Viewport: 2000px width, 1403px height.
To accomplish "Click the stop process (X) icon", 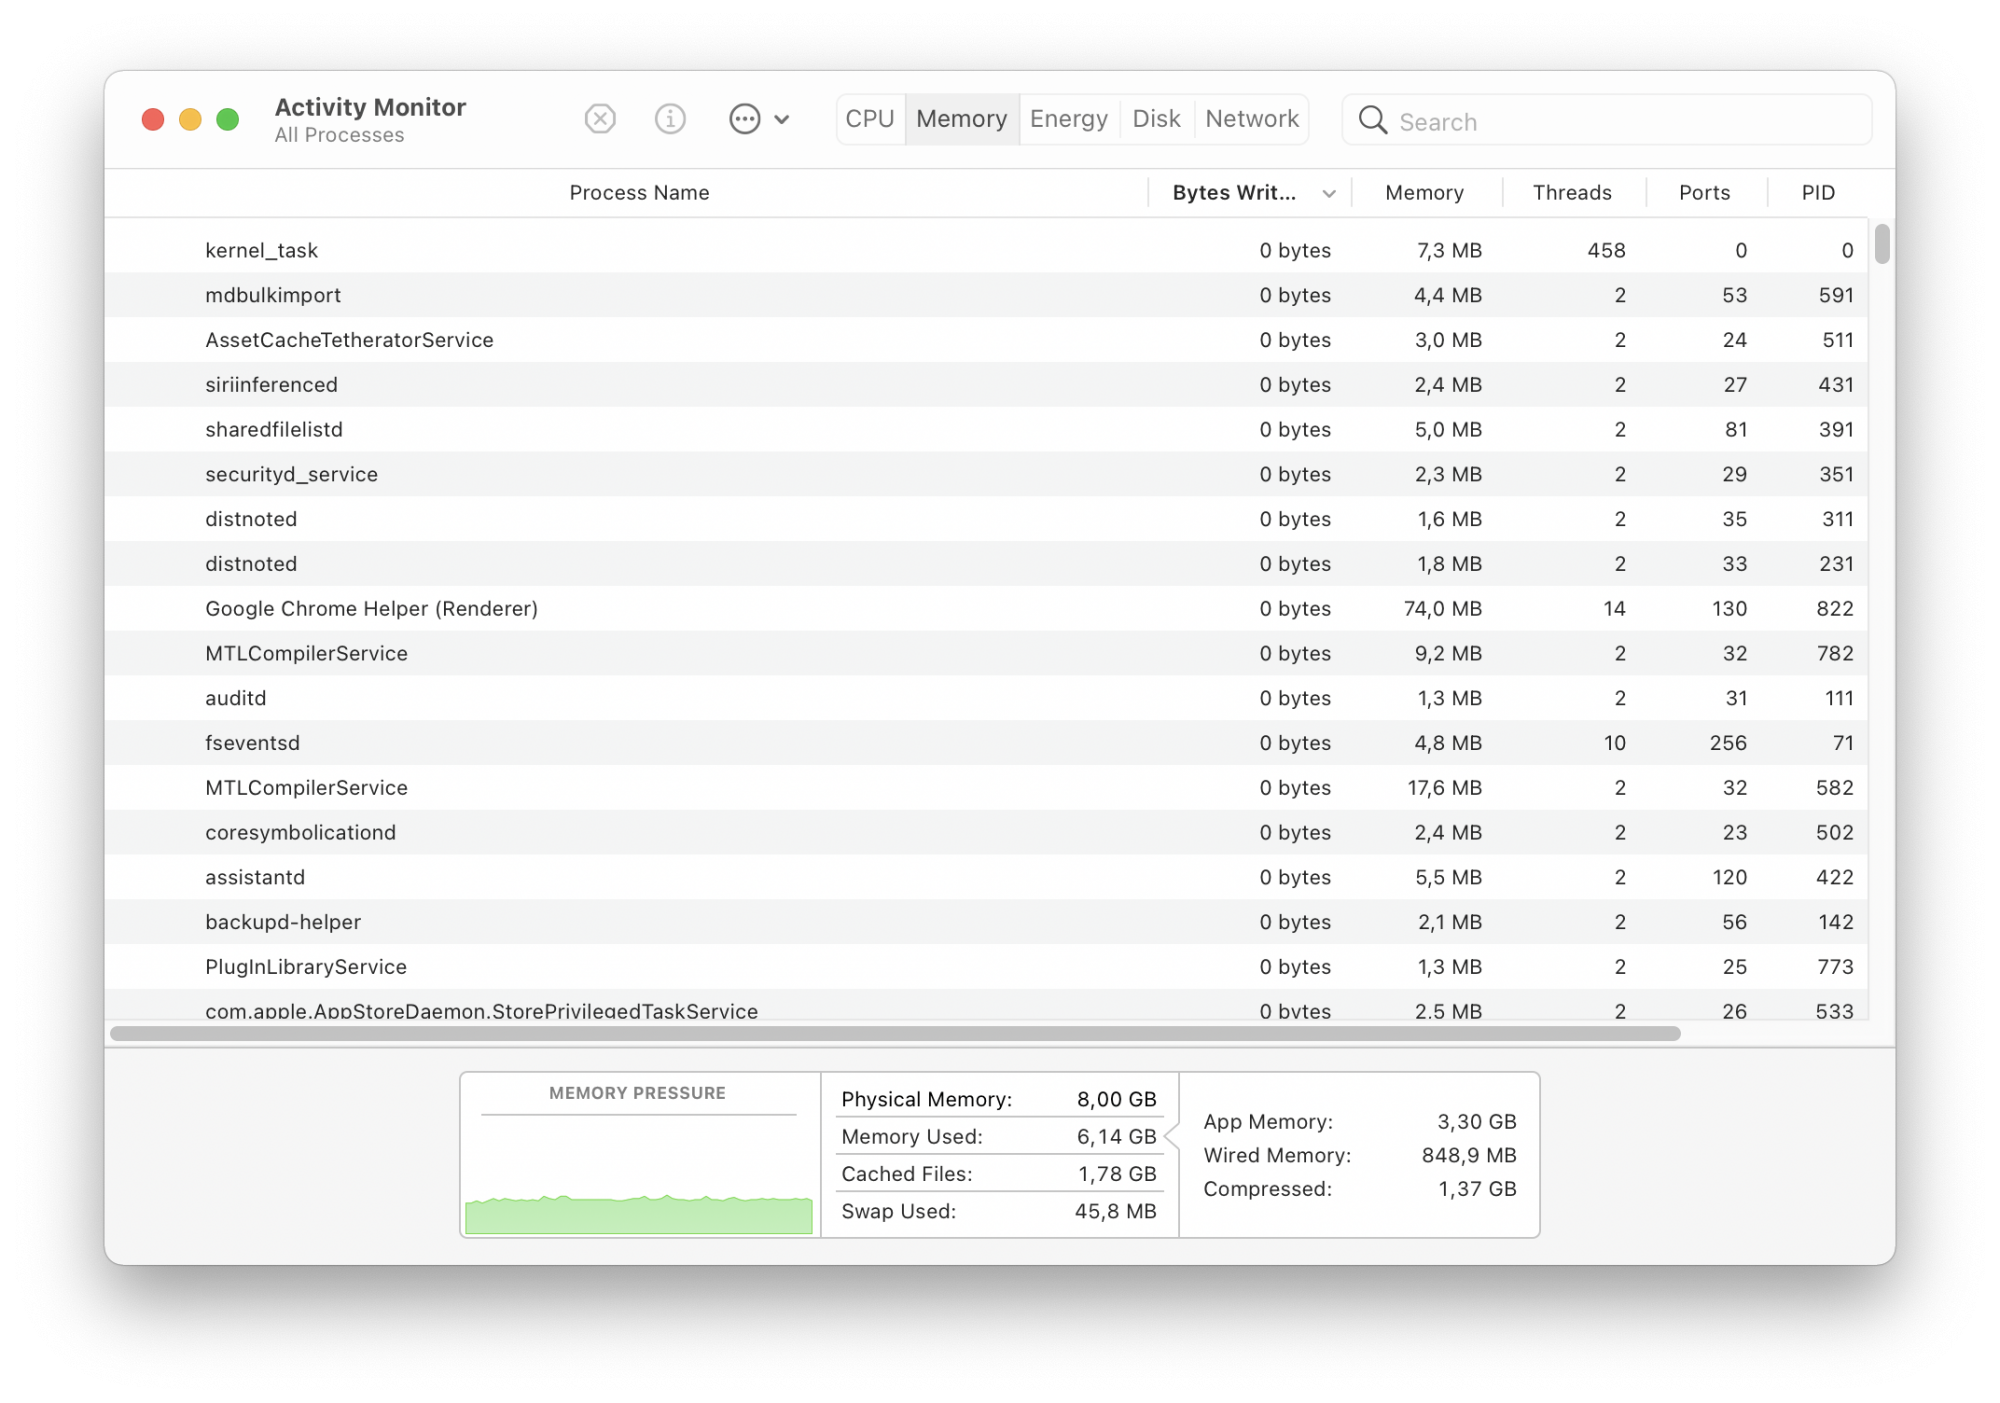I will (600, 120).
